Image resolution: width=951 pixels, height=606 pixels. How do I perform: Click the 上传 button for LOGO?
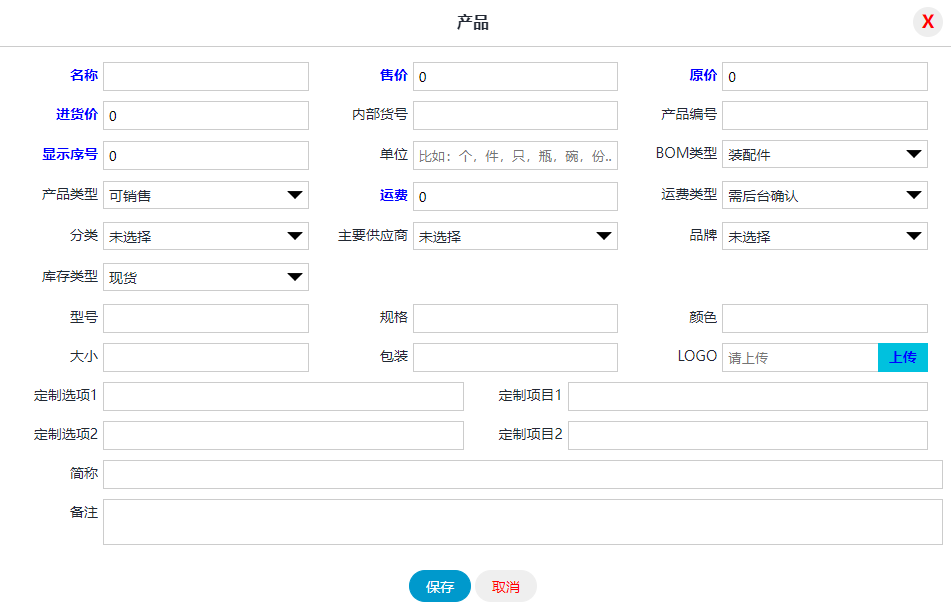[x=902, y=357]
